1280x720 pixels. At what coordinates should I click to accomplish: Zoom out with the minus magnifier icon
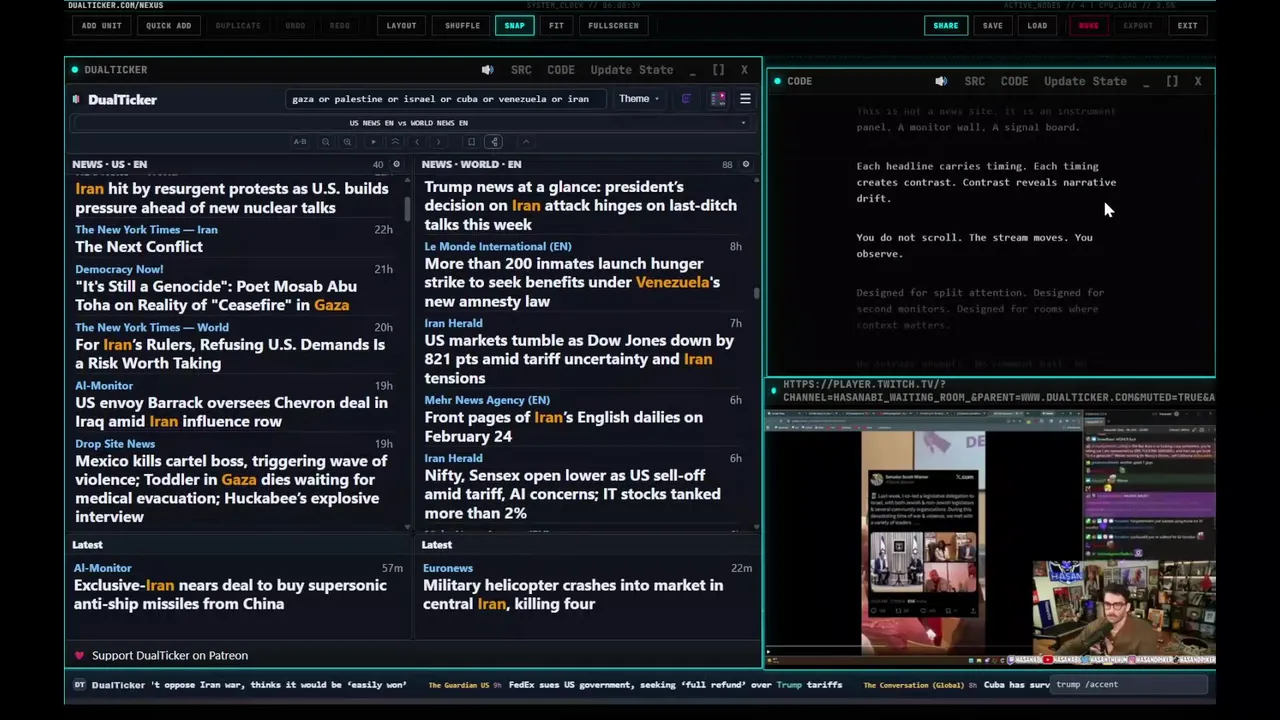point(325,142)
